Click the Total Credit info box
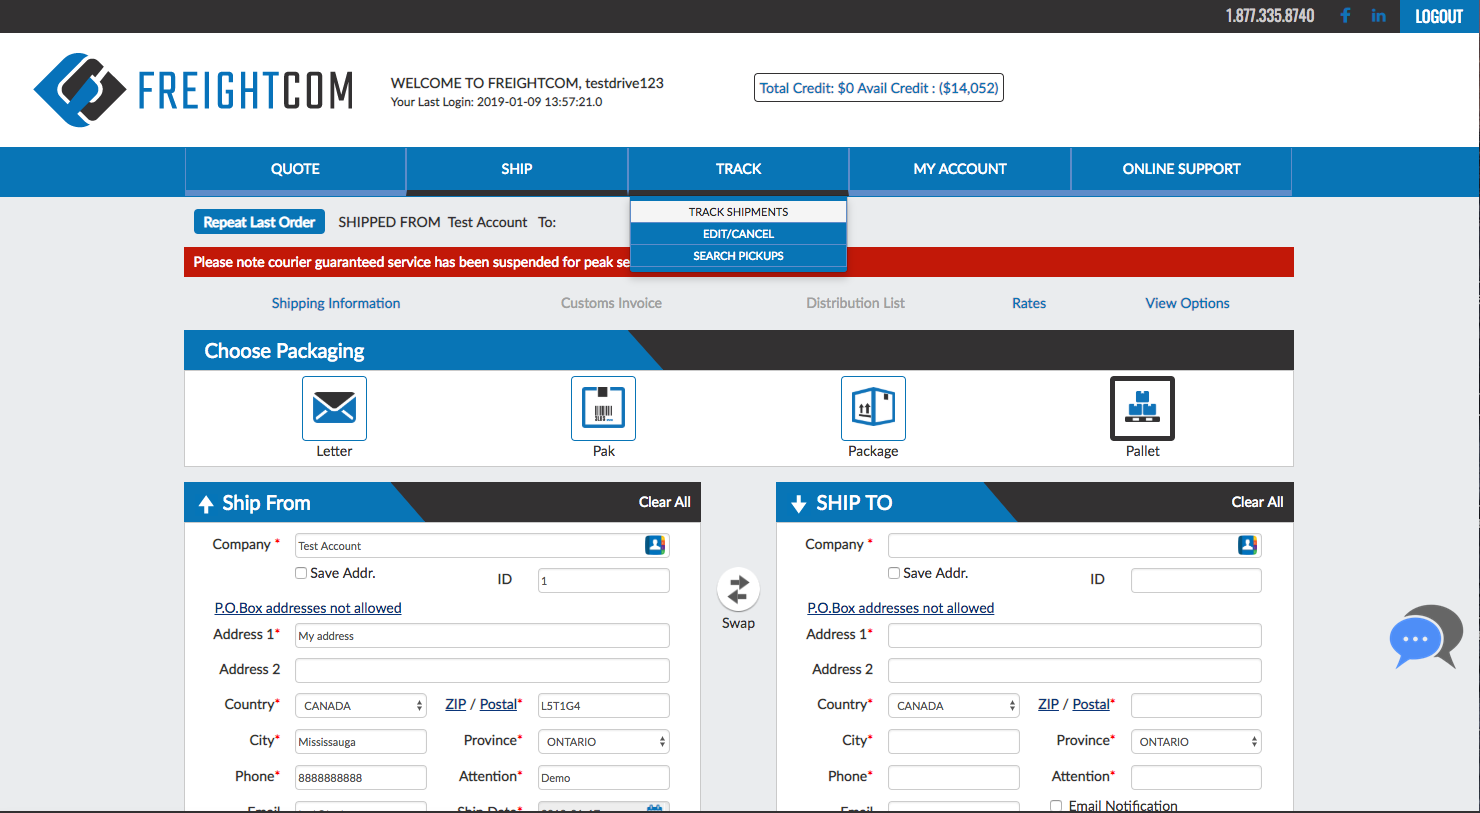Screen dimensions: 1480x813 pos(878,88)
